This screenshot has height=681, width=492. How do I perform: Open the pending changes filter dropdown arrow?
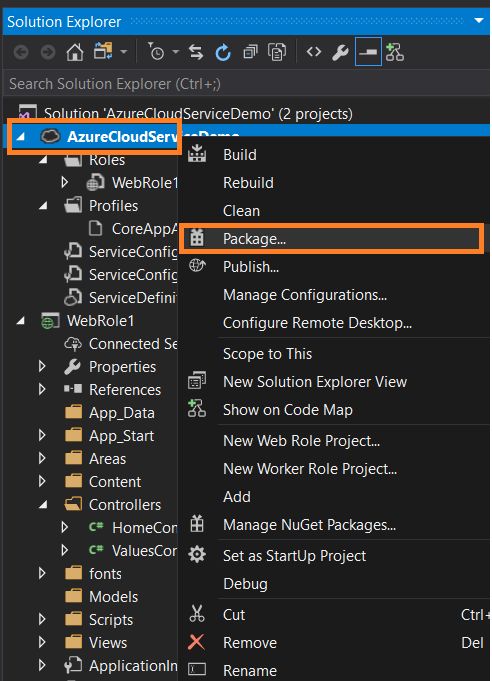(x=175, y=52)
